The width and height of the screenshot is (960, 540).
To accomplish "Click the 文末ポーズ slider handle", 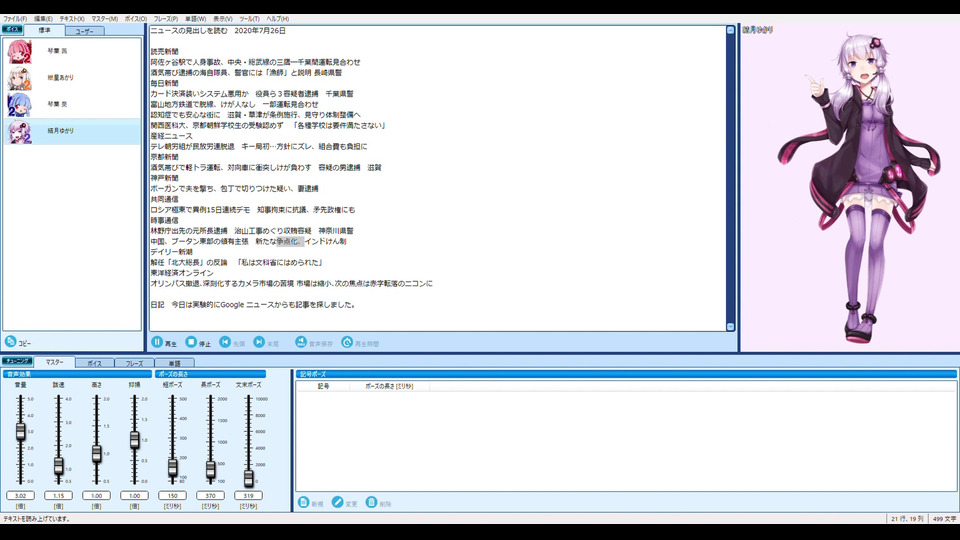I will 248,478.
